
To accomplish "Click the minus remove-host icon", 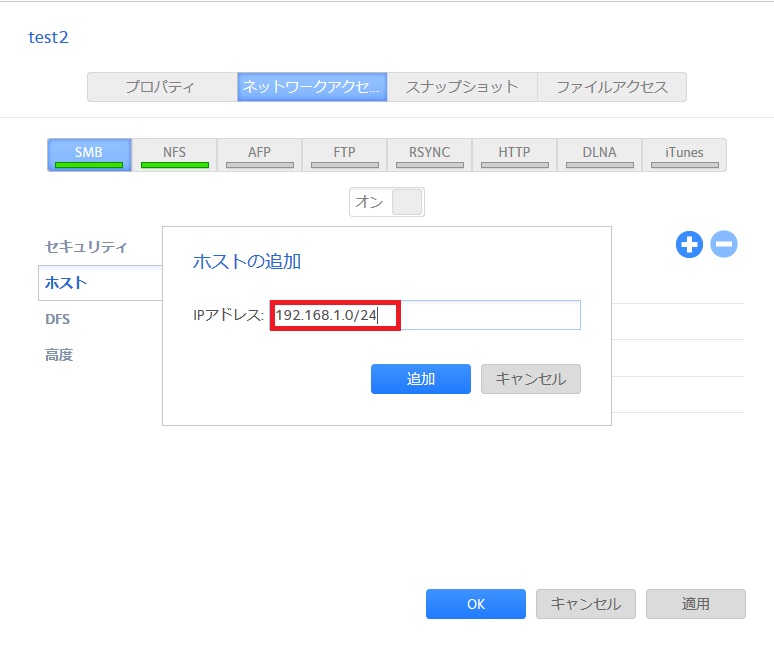I will click(x=724, y=244).
